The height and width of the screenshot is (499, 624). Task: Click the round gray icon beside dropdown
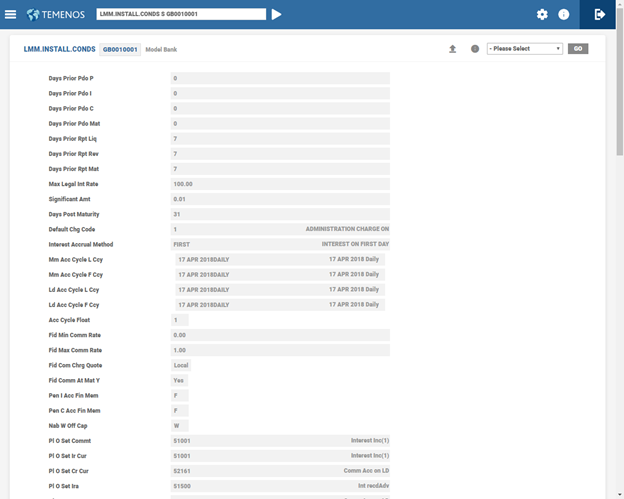click(x=475, y=49)
